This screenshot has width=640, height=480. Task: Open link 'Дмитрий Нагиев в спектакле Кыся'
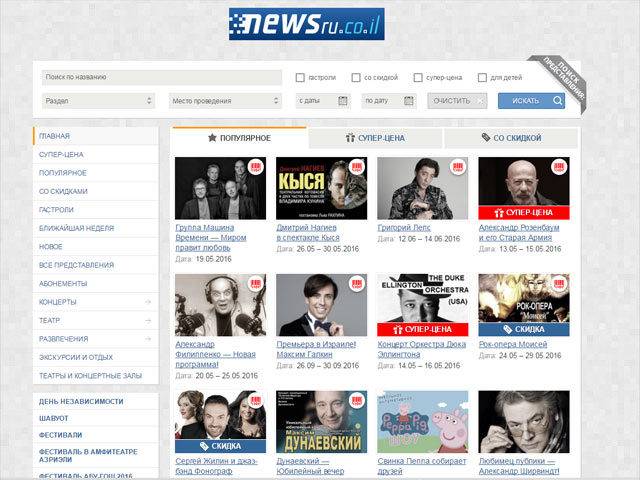(308, 233)
